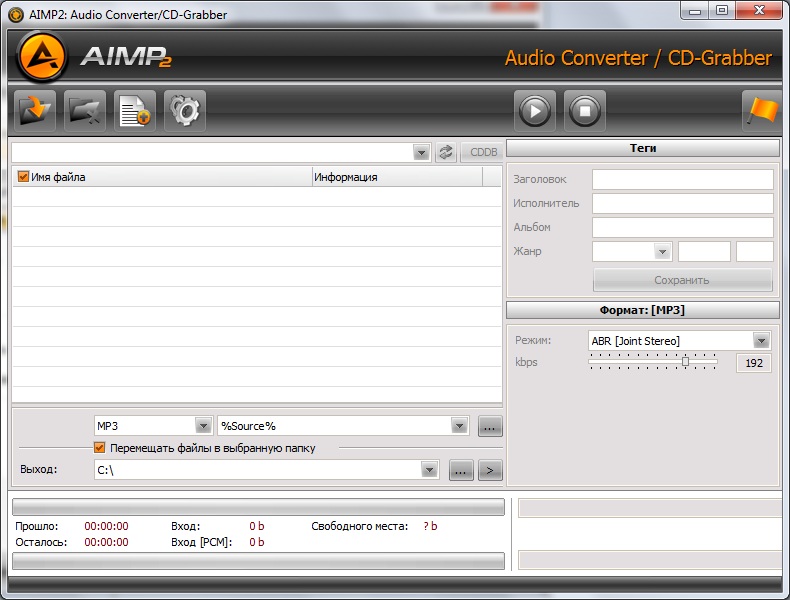
Task: Click the add files folder icon
Action: click(x=34, y=111)
